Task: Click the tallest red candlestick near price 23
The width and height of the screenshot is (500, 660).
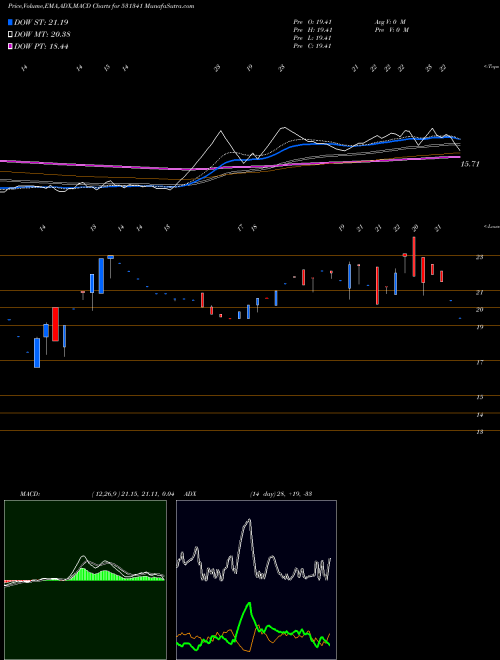Action: coord(414,256)
